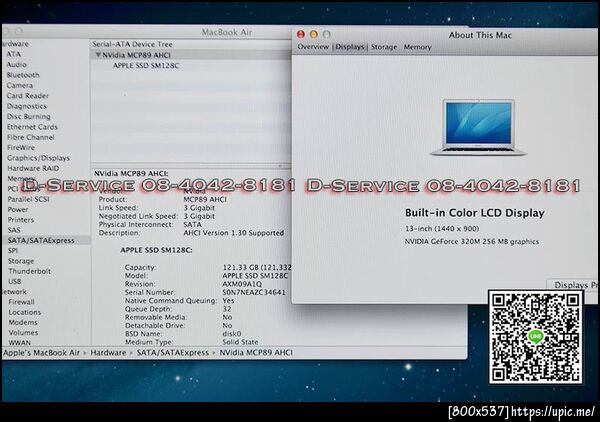
Task: Switch to the Displays tab
Action: point(350,47)
